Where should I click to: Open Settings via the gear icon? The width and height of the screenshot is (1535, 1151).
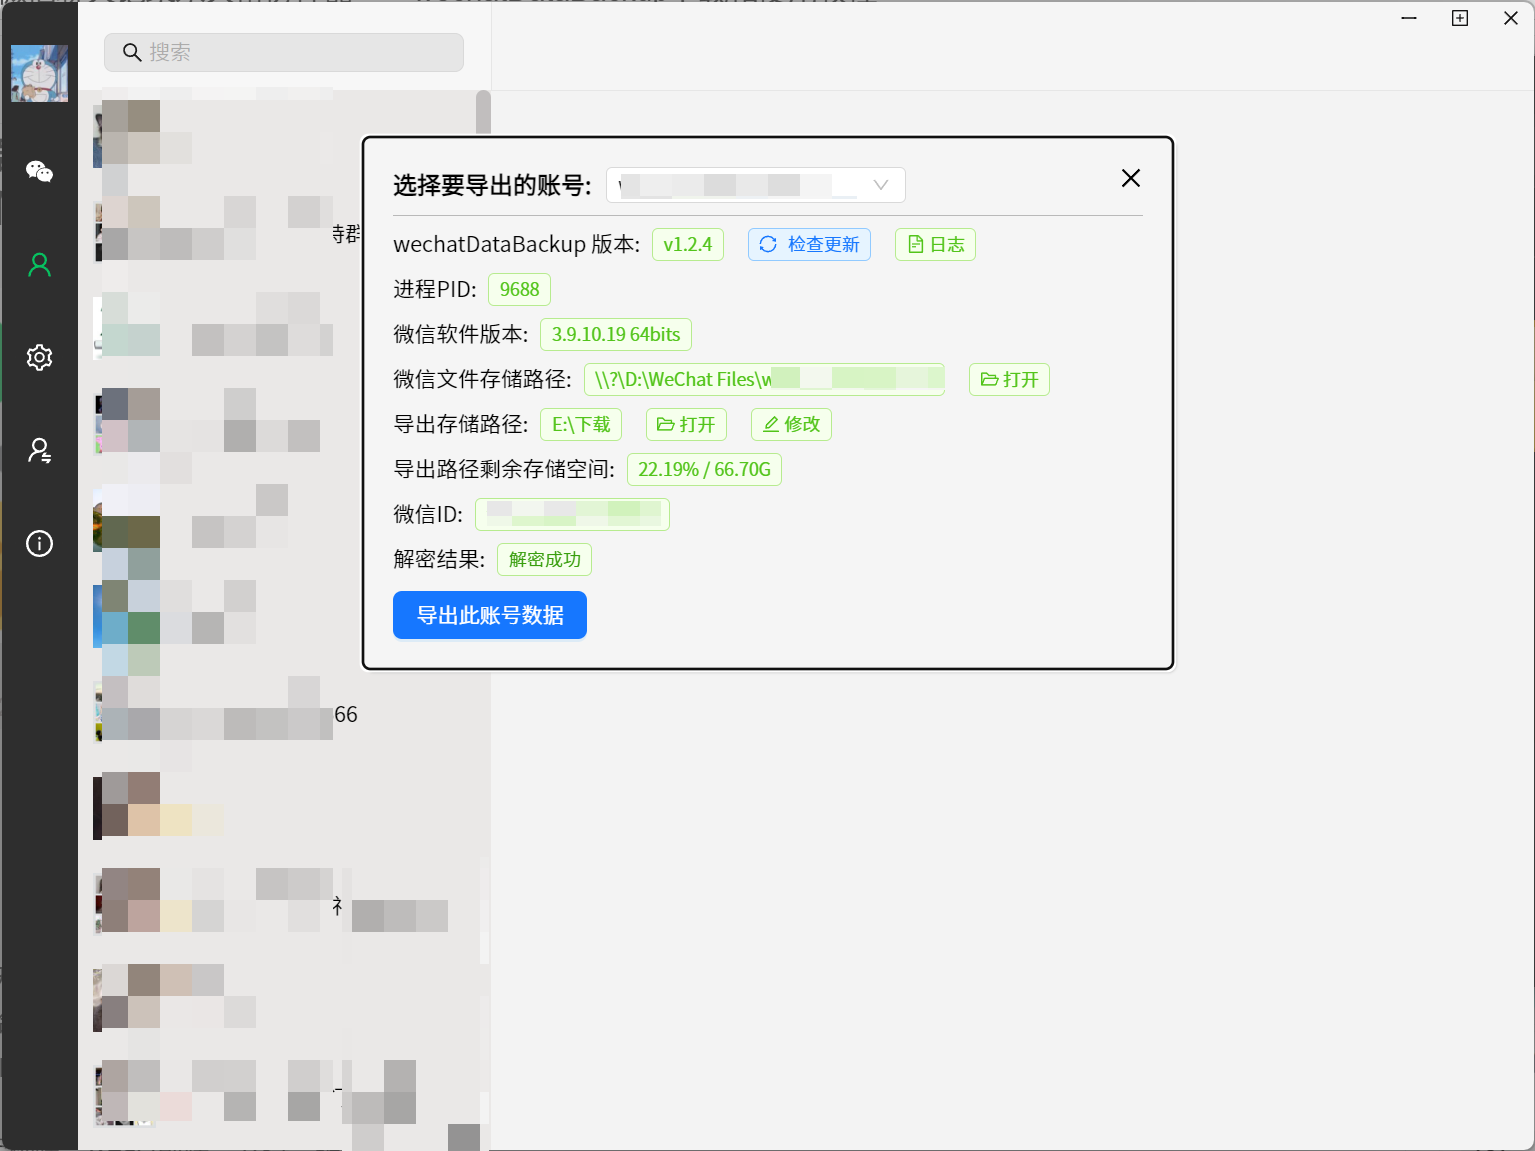click(x=39, y=357)
